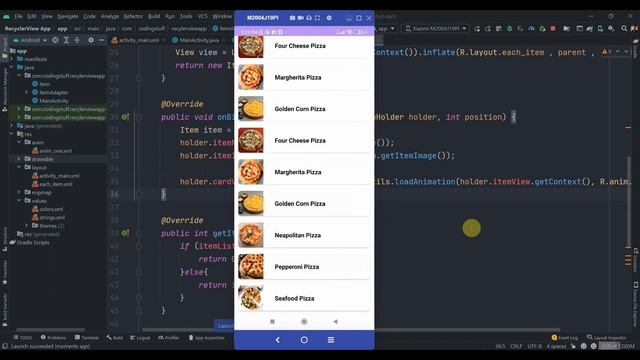Tap the Seafood Pizza thumbnail image
This screenshot has height=360, width=640.
coord(251,298)
